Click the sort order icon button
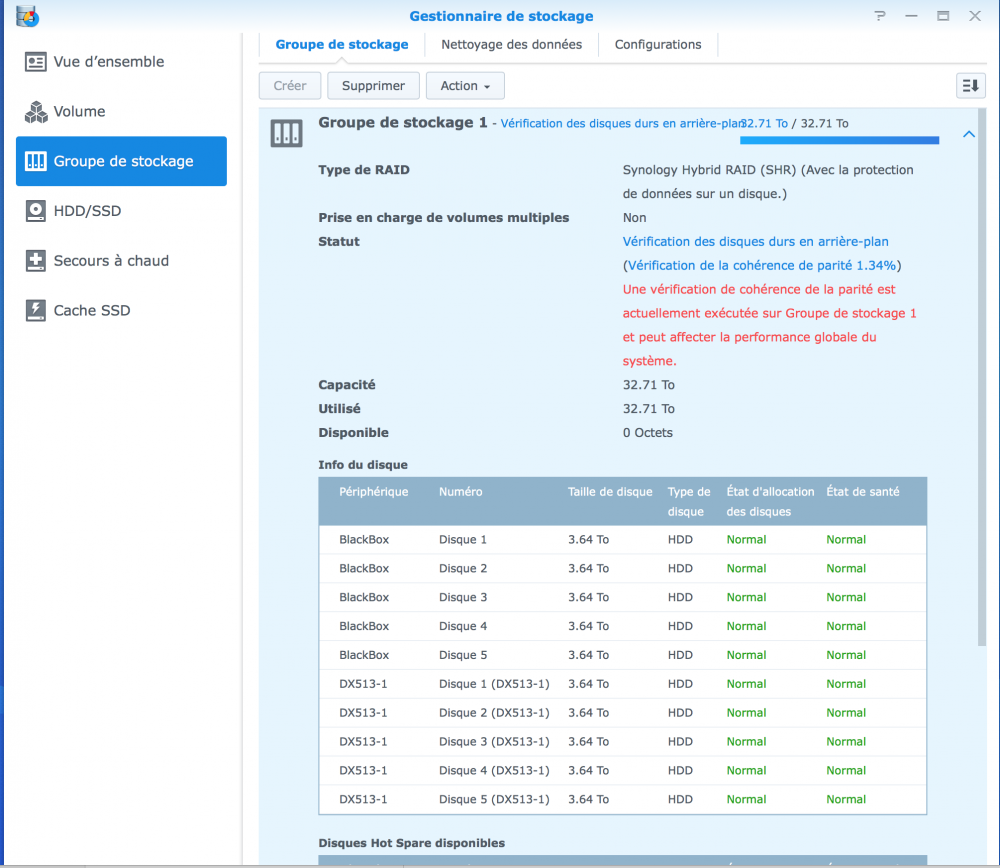The height and width of the screenshot is (868, 1000). [x=970, y=86]
